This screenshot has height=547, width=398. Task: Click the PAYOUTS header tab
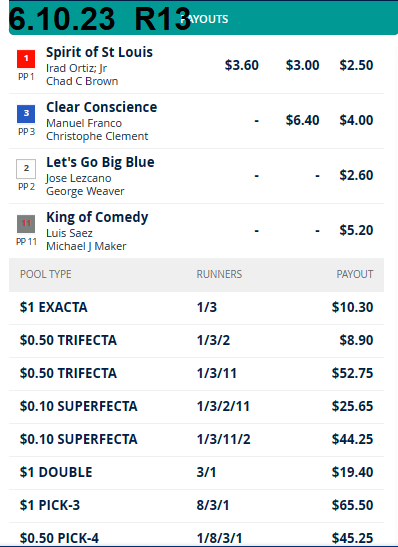coord(204,19)
